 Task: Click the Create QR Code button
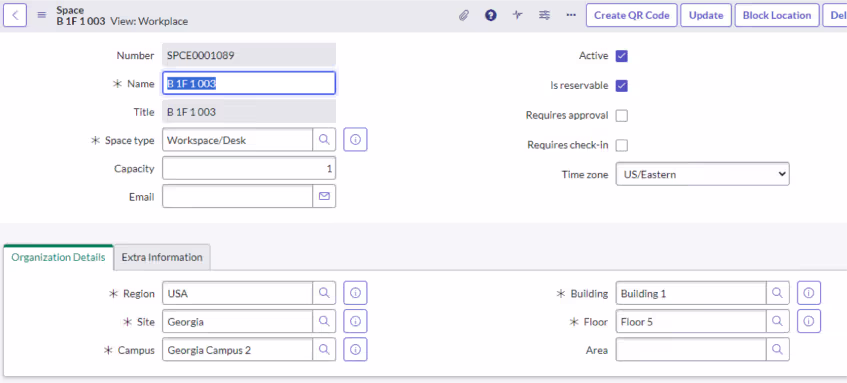(x=631, y=15)
